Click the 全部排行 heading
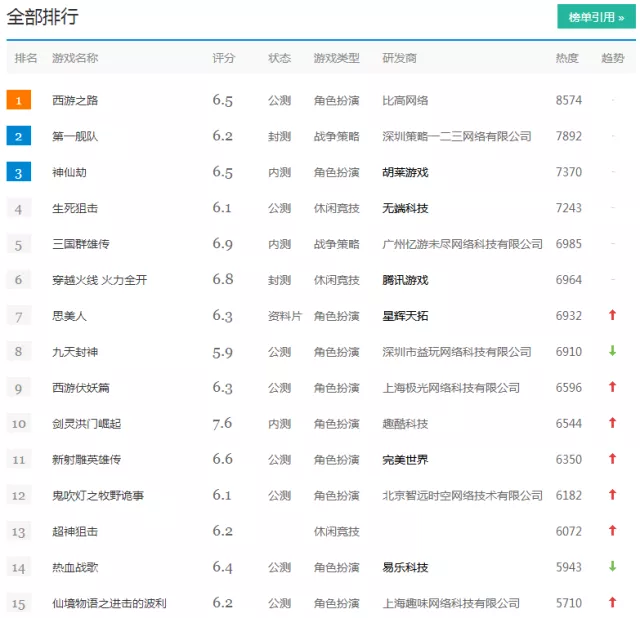 click(42, 17)
